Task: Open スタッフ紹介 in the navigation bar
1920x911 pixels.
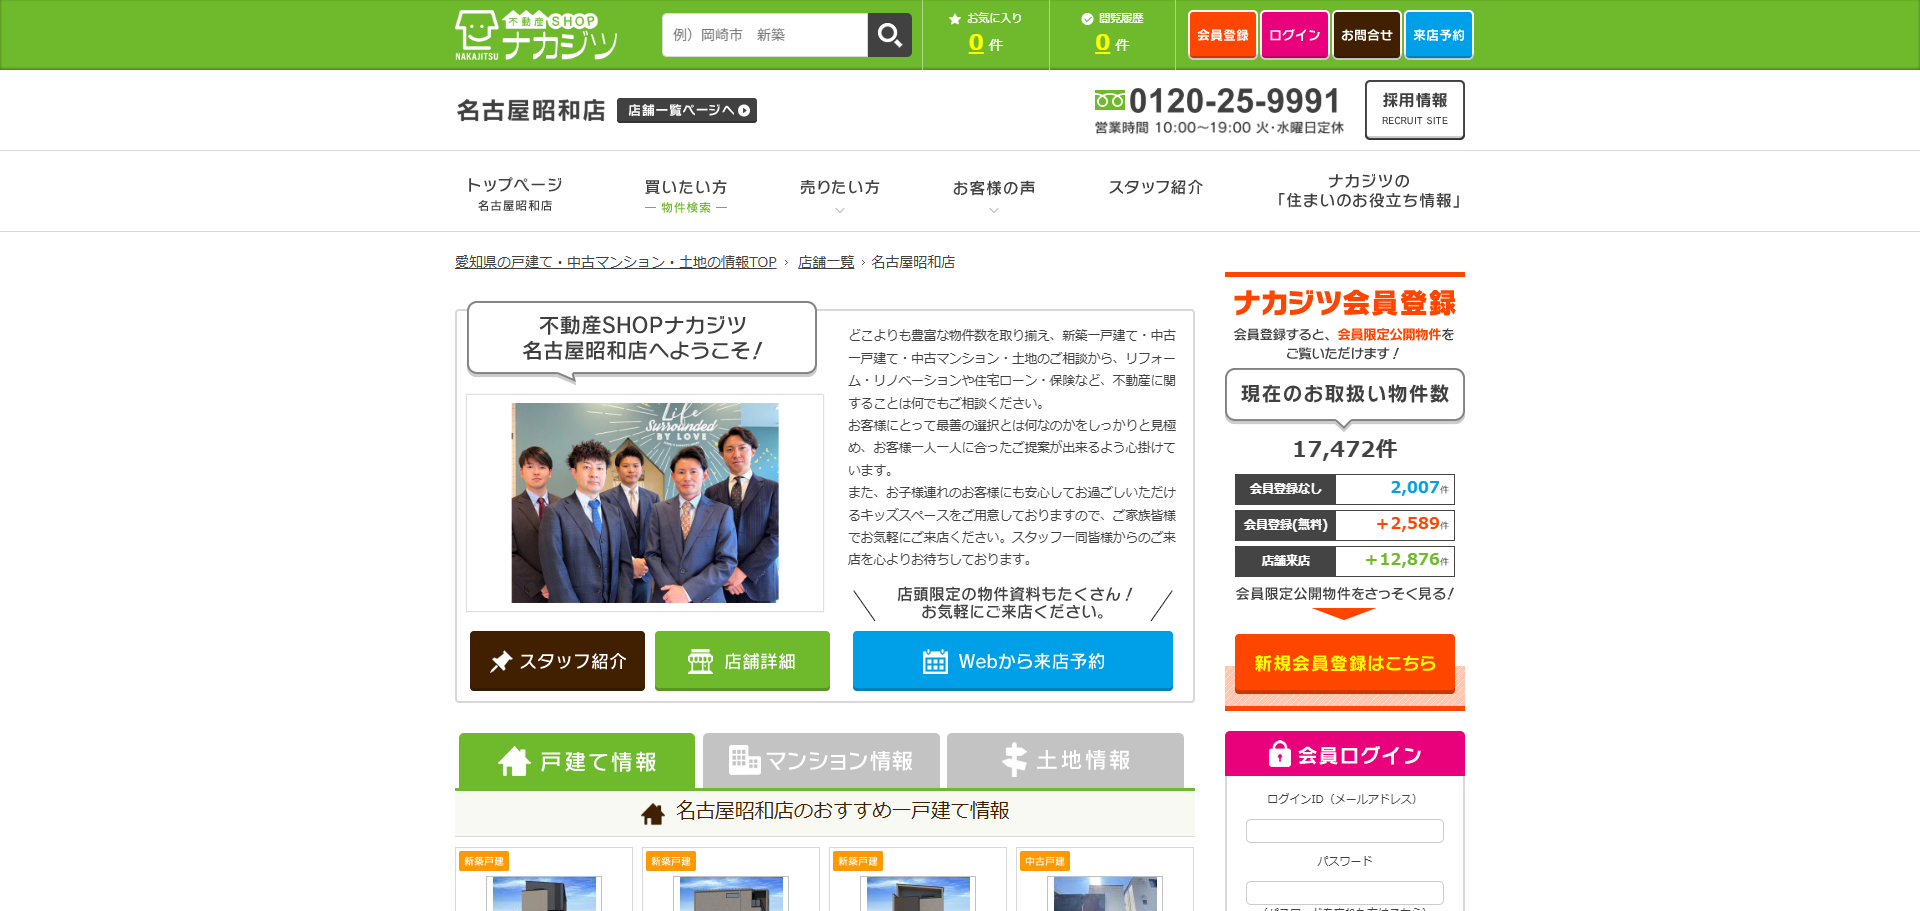Action: coord(1155,188)
